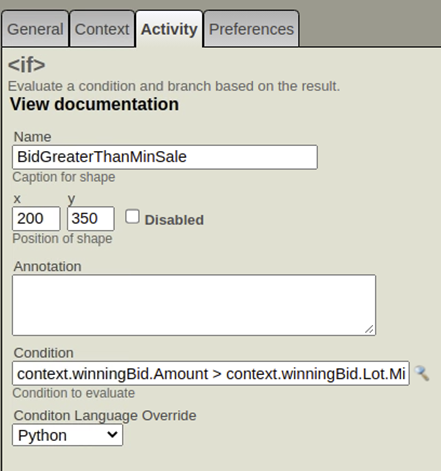Click the Name label above the caption field

[32, 137]
